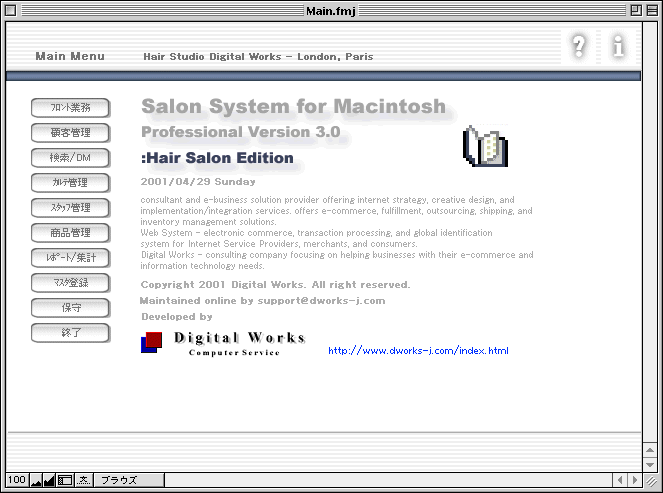Click the info 'i' icon
The image size is (663, 493).
(618, 46)
